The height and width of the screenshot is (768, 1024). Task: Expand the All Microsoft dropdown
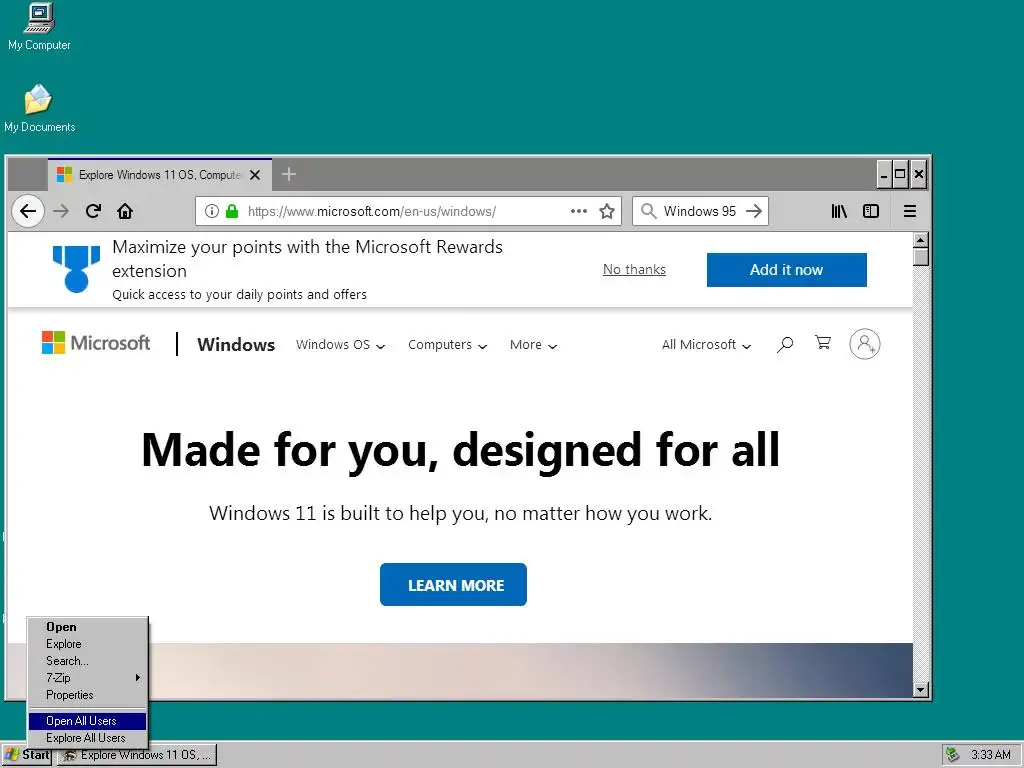point(707,345)
